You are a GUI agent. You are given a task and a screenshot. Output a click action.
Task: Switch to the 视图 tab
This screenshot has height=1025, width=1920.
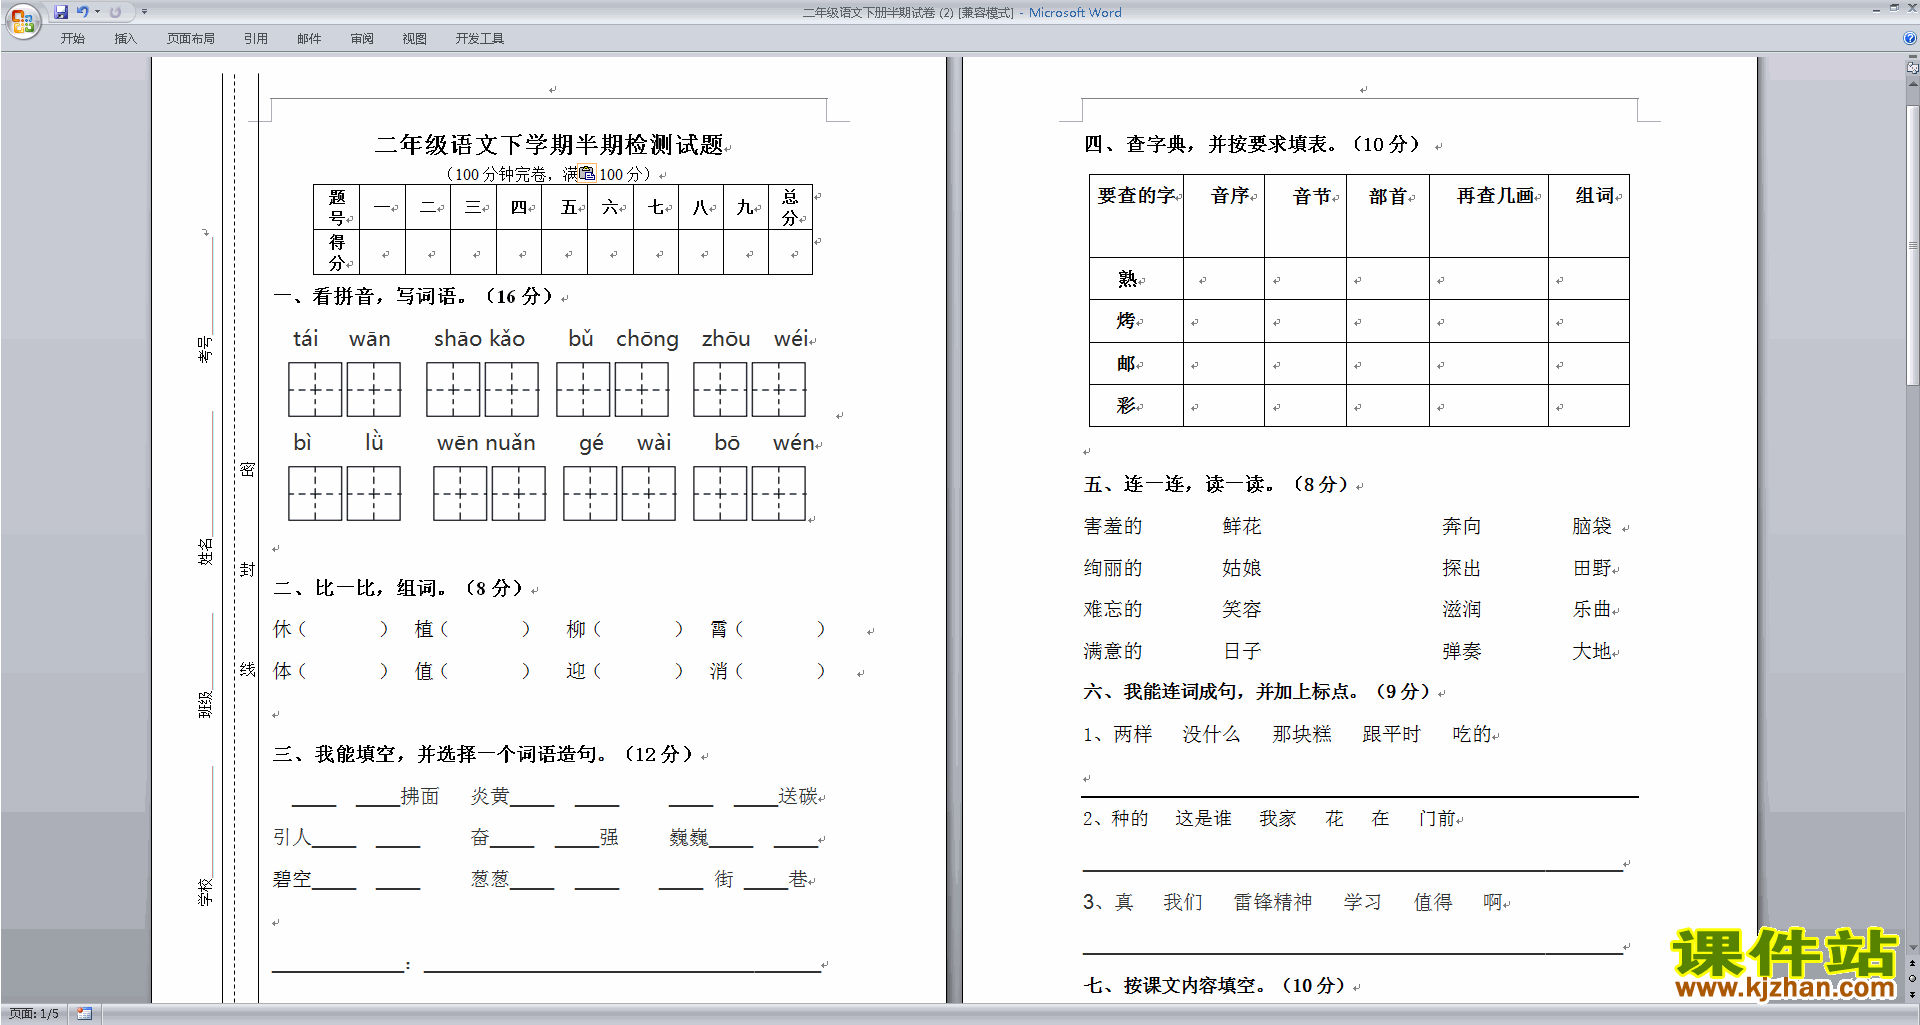415,39
